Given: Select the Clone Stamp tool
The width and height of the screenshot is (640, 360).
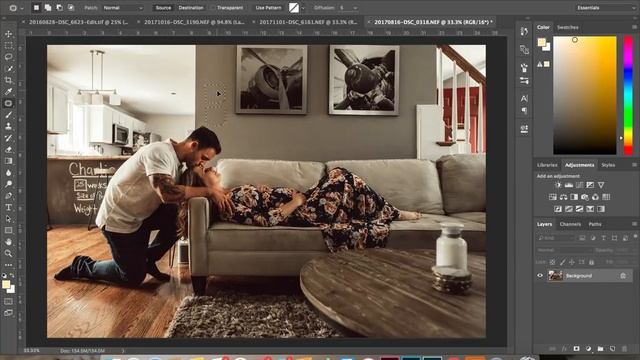Looking at the screenshot, I should [x=8, y=126].
